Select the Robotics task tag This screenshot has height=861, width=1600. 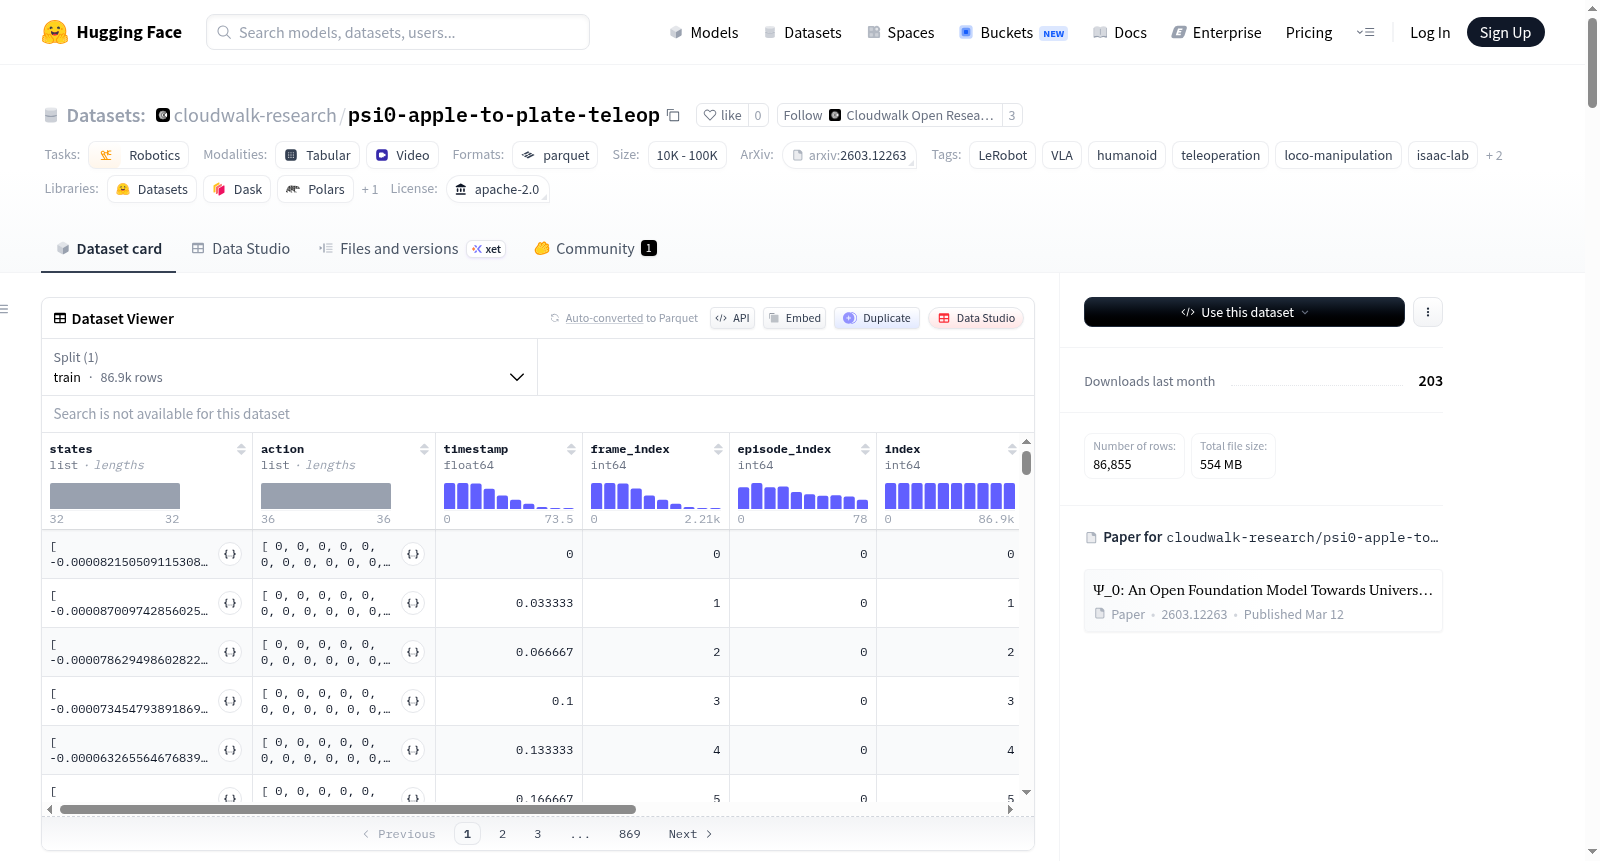[x=139, y=155]
